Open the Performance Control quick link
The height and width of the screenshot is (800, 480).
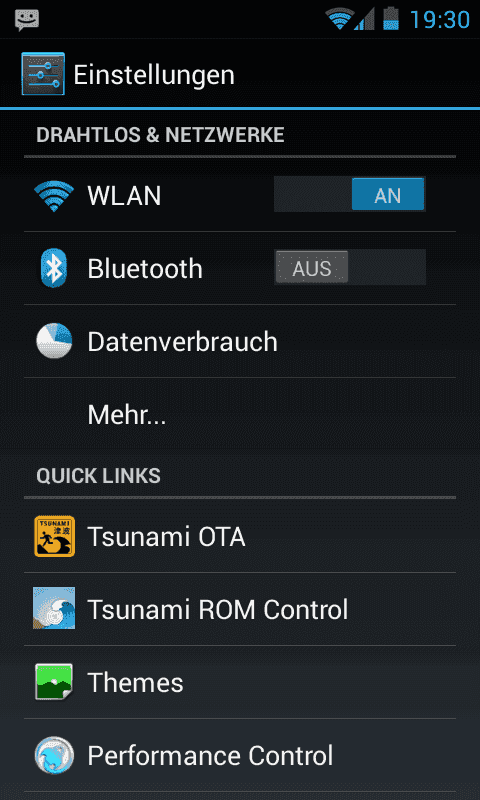pos(240,756)
